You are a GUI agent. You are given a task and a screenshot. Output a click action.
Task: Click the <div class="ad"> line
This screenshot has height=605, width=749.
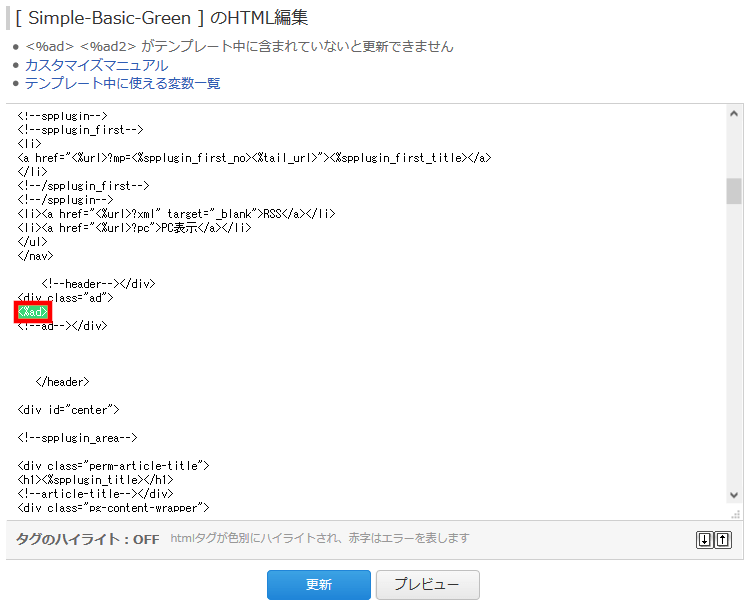(x=65, y=298)
